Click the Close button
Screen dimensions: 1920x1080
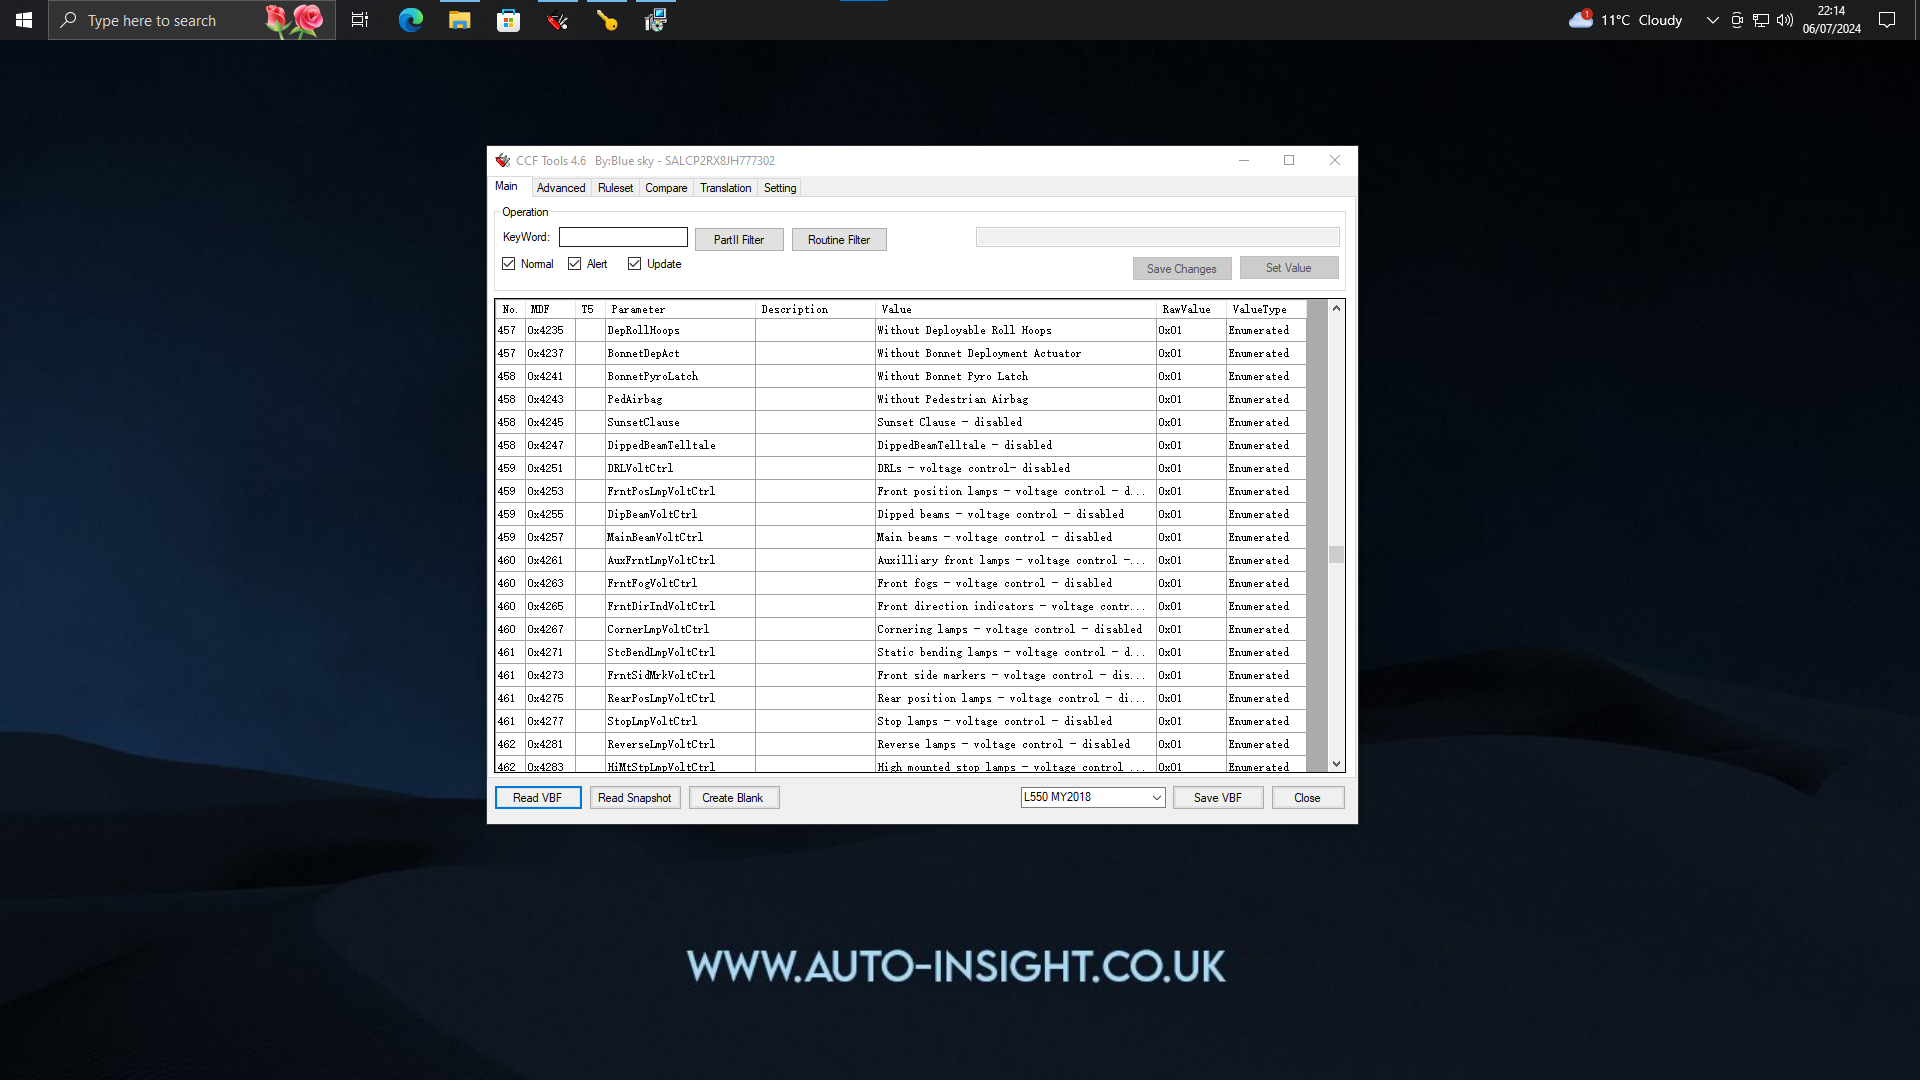point(1305,796)
